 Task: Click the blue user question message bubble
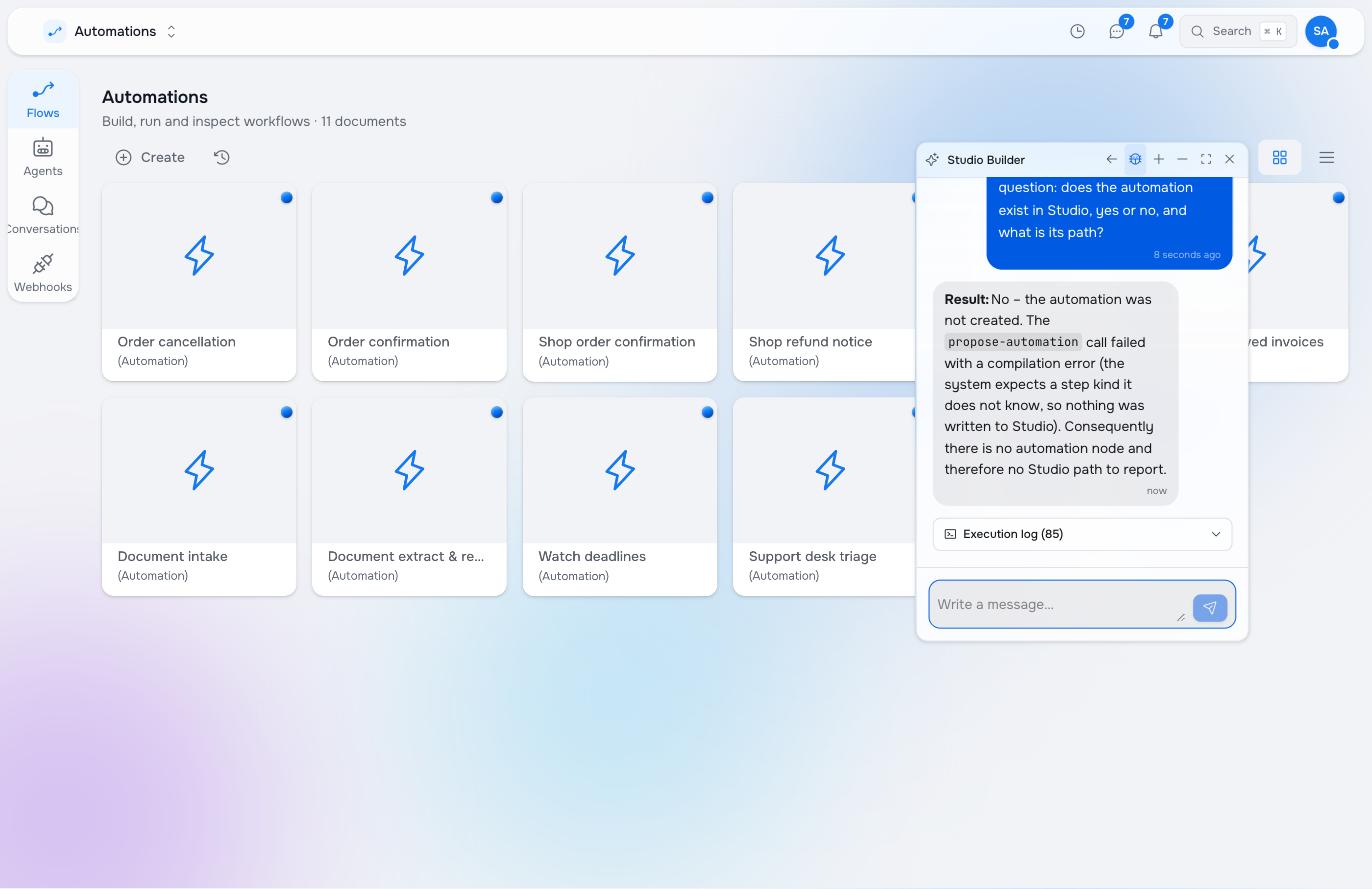point(1109,223)
